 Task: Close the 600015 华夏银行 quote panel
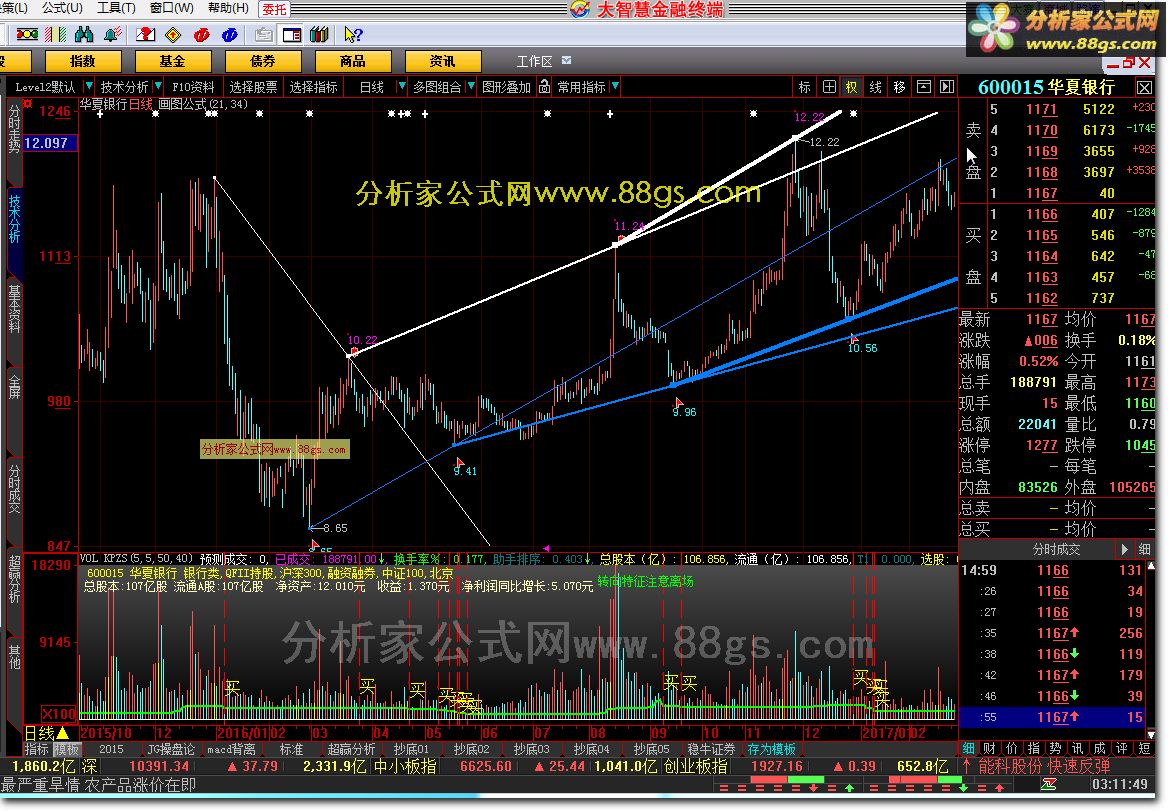(1144, 88)
